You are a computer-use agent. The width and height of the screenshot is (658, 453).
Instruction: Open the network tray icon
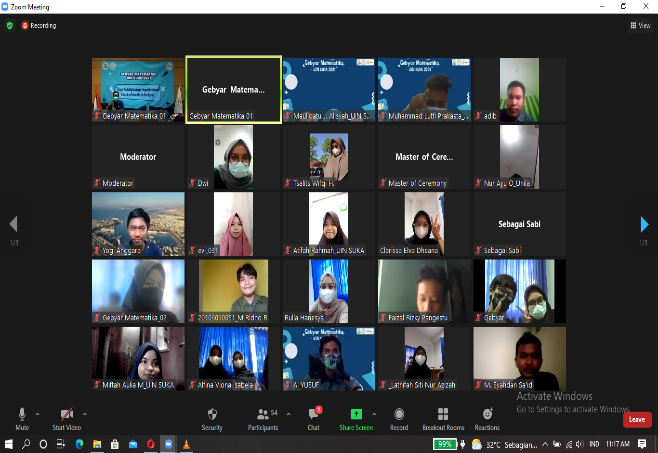[x=569, y=444]
